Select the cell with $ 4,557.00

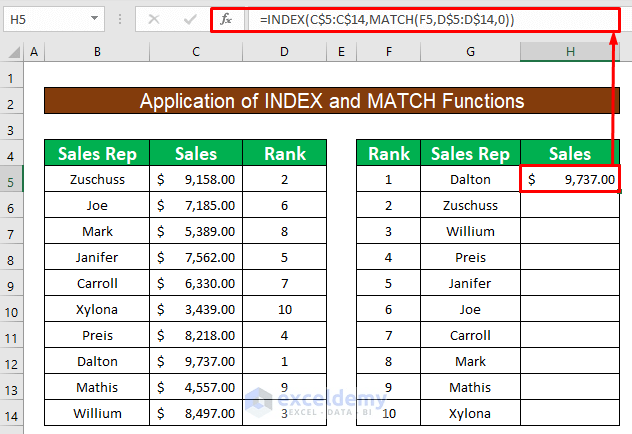click(196, 387)
